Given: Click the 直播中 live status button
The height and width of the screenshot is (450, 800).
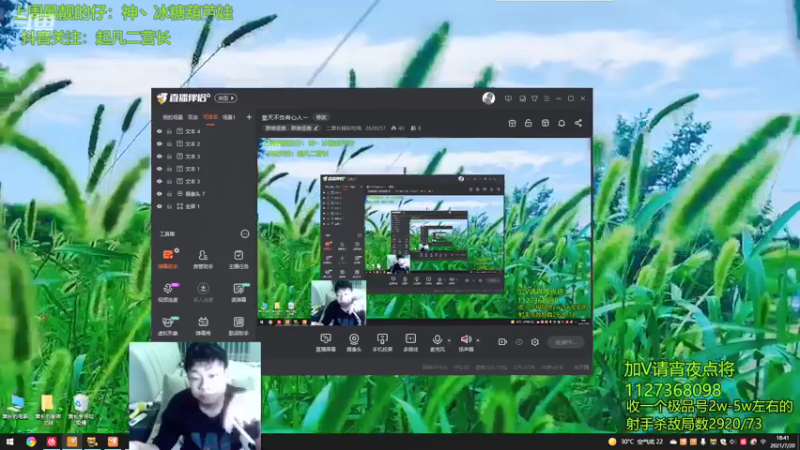Looking at the screenshot, I should [x=566, y=342].
